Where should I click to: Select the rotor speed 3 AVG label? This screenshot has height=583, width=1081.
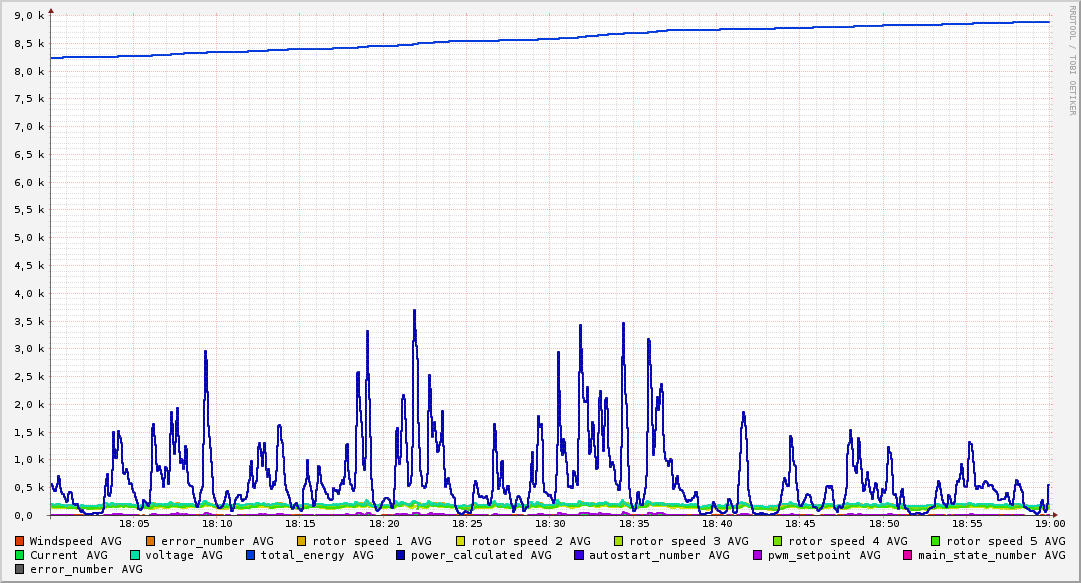click(689, 541)
